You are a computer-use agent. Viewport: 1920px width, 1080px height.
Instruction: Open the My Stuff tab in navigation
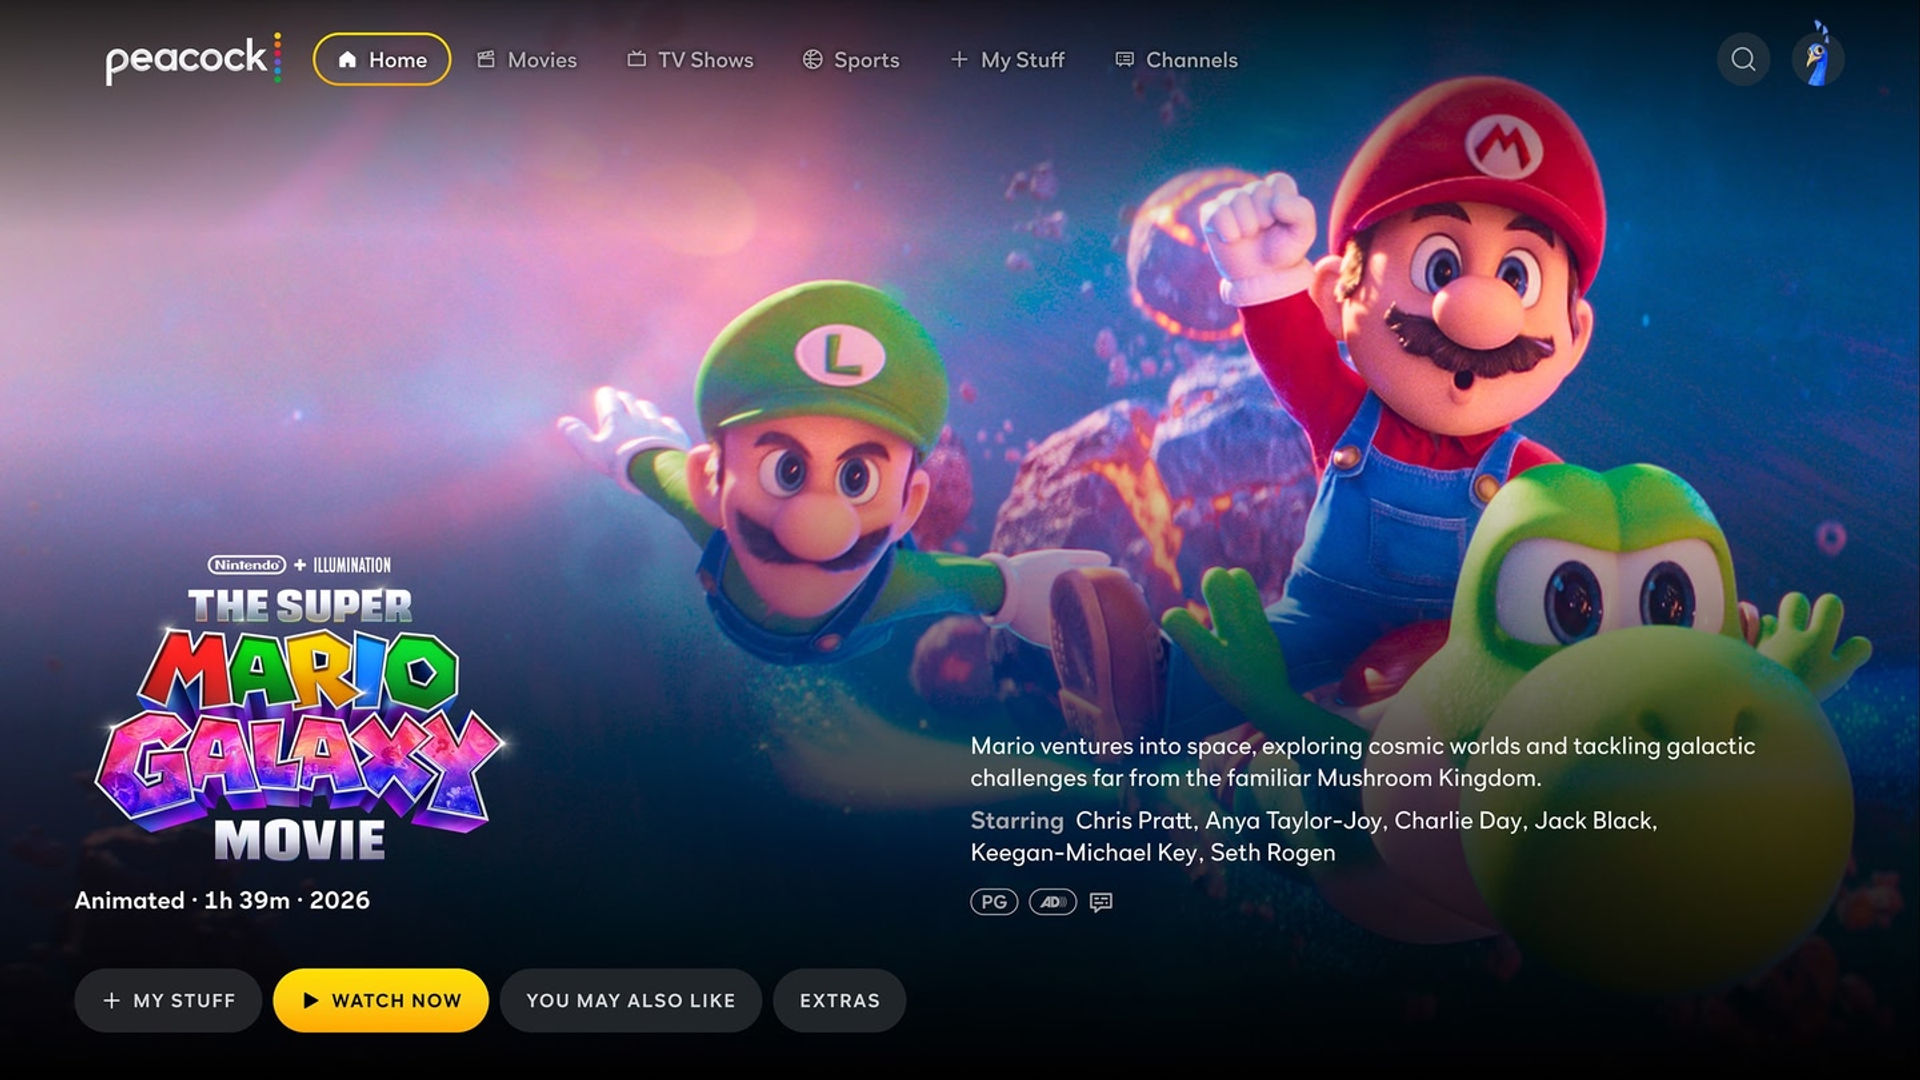(1007, 60)
